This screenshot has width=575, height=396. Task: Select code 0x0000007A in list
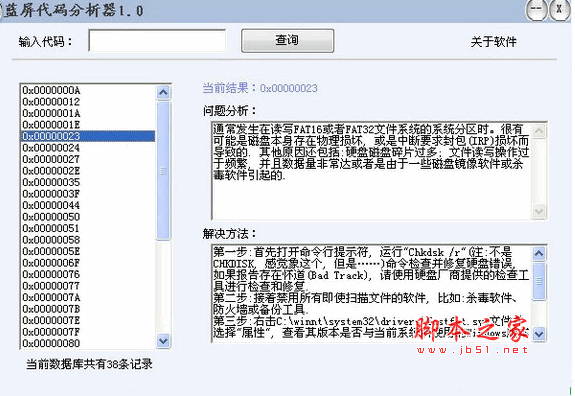(88, 297)
